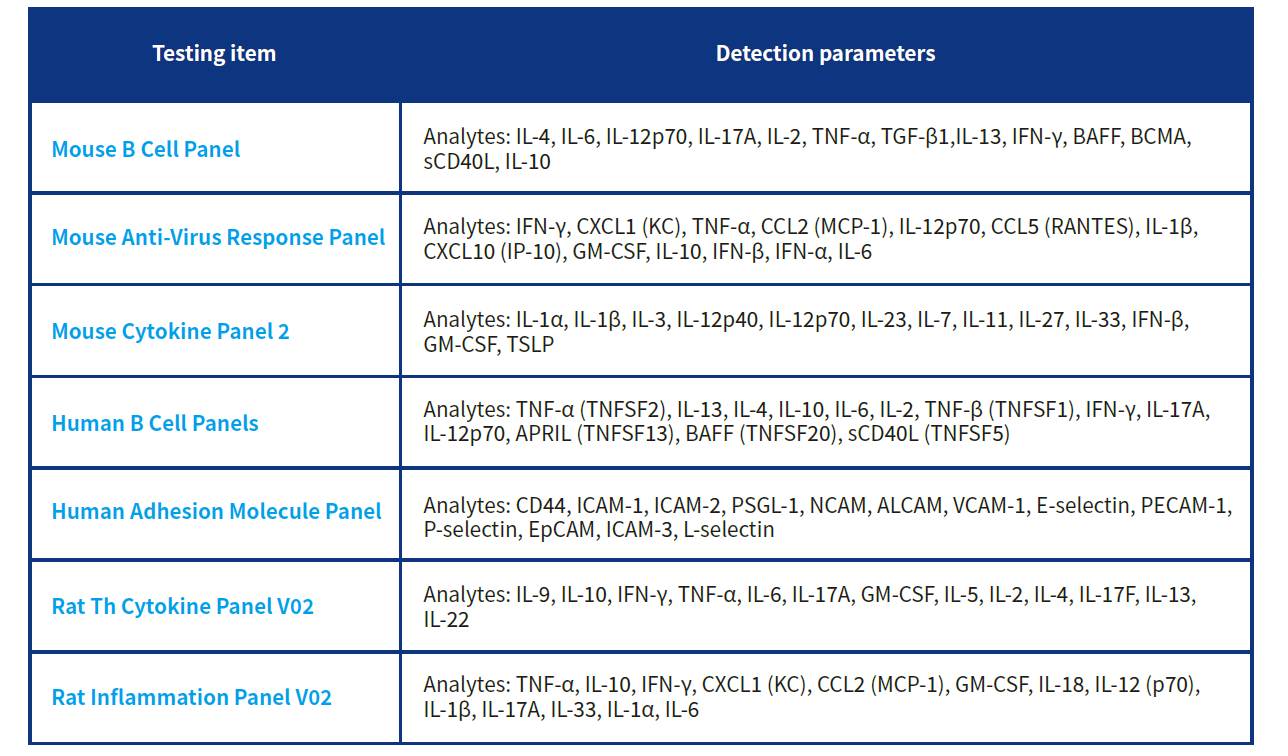Open the Human B Cell Panels link
Image resolution: width=1288 pixels, height=756 pixels.
pos(155,423)
